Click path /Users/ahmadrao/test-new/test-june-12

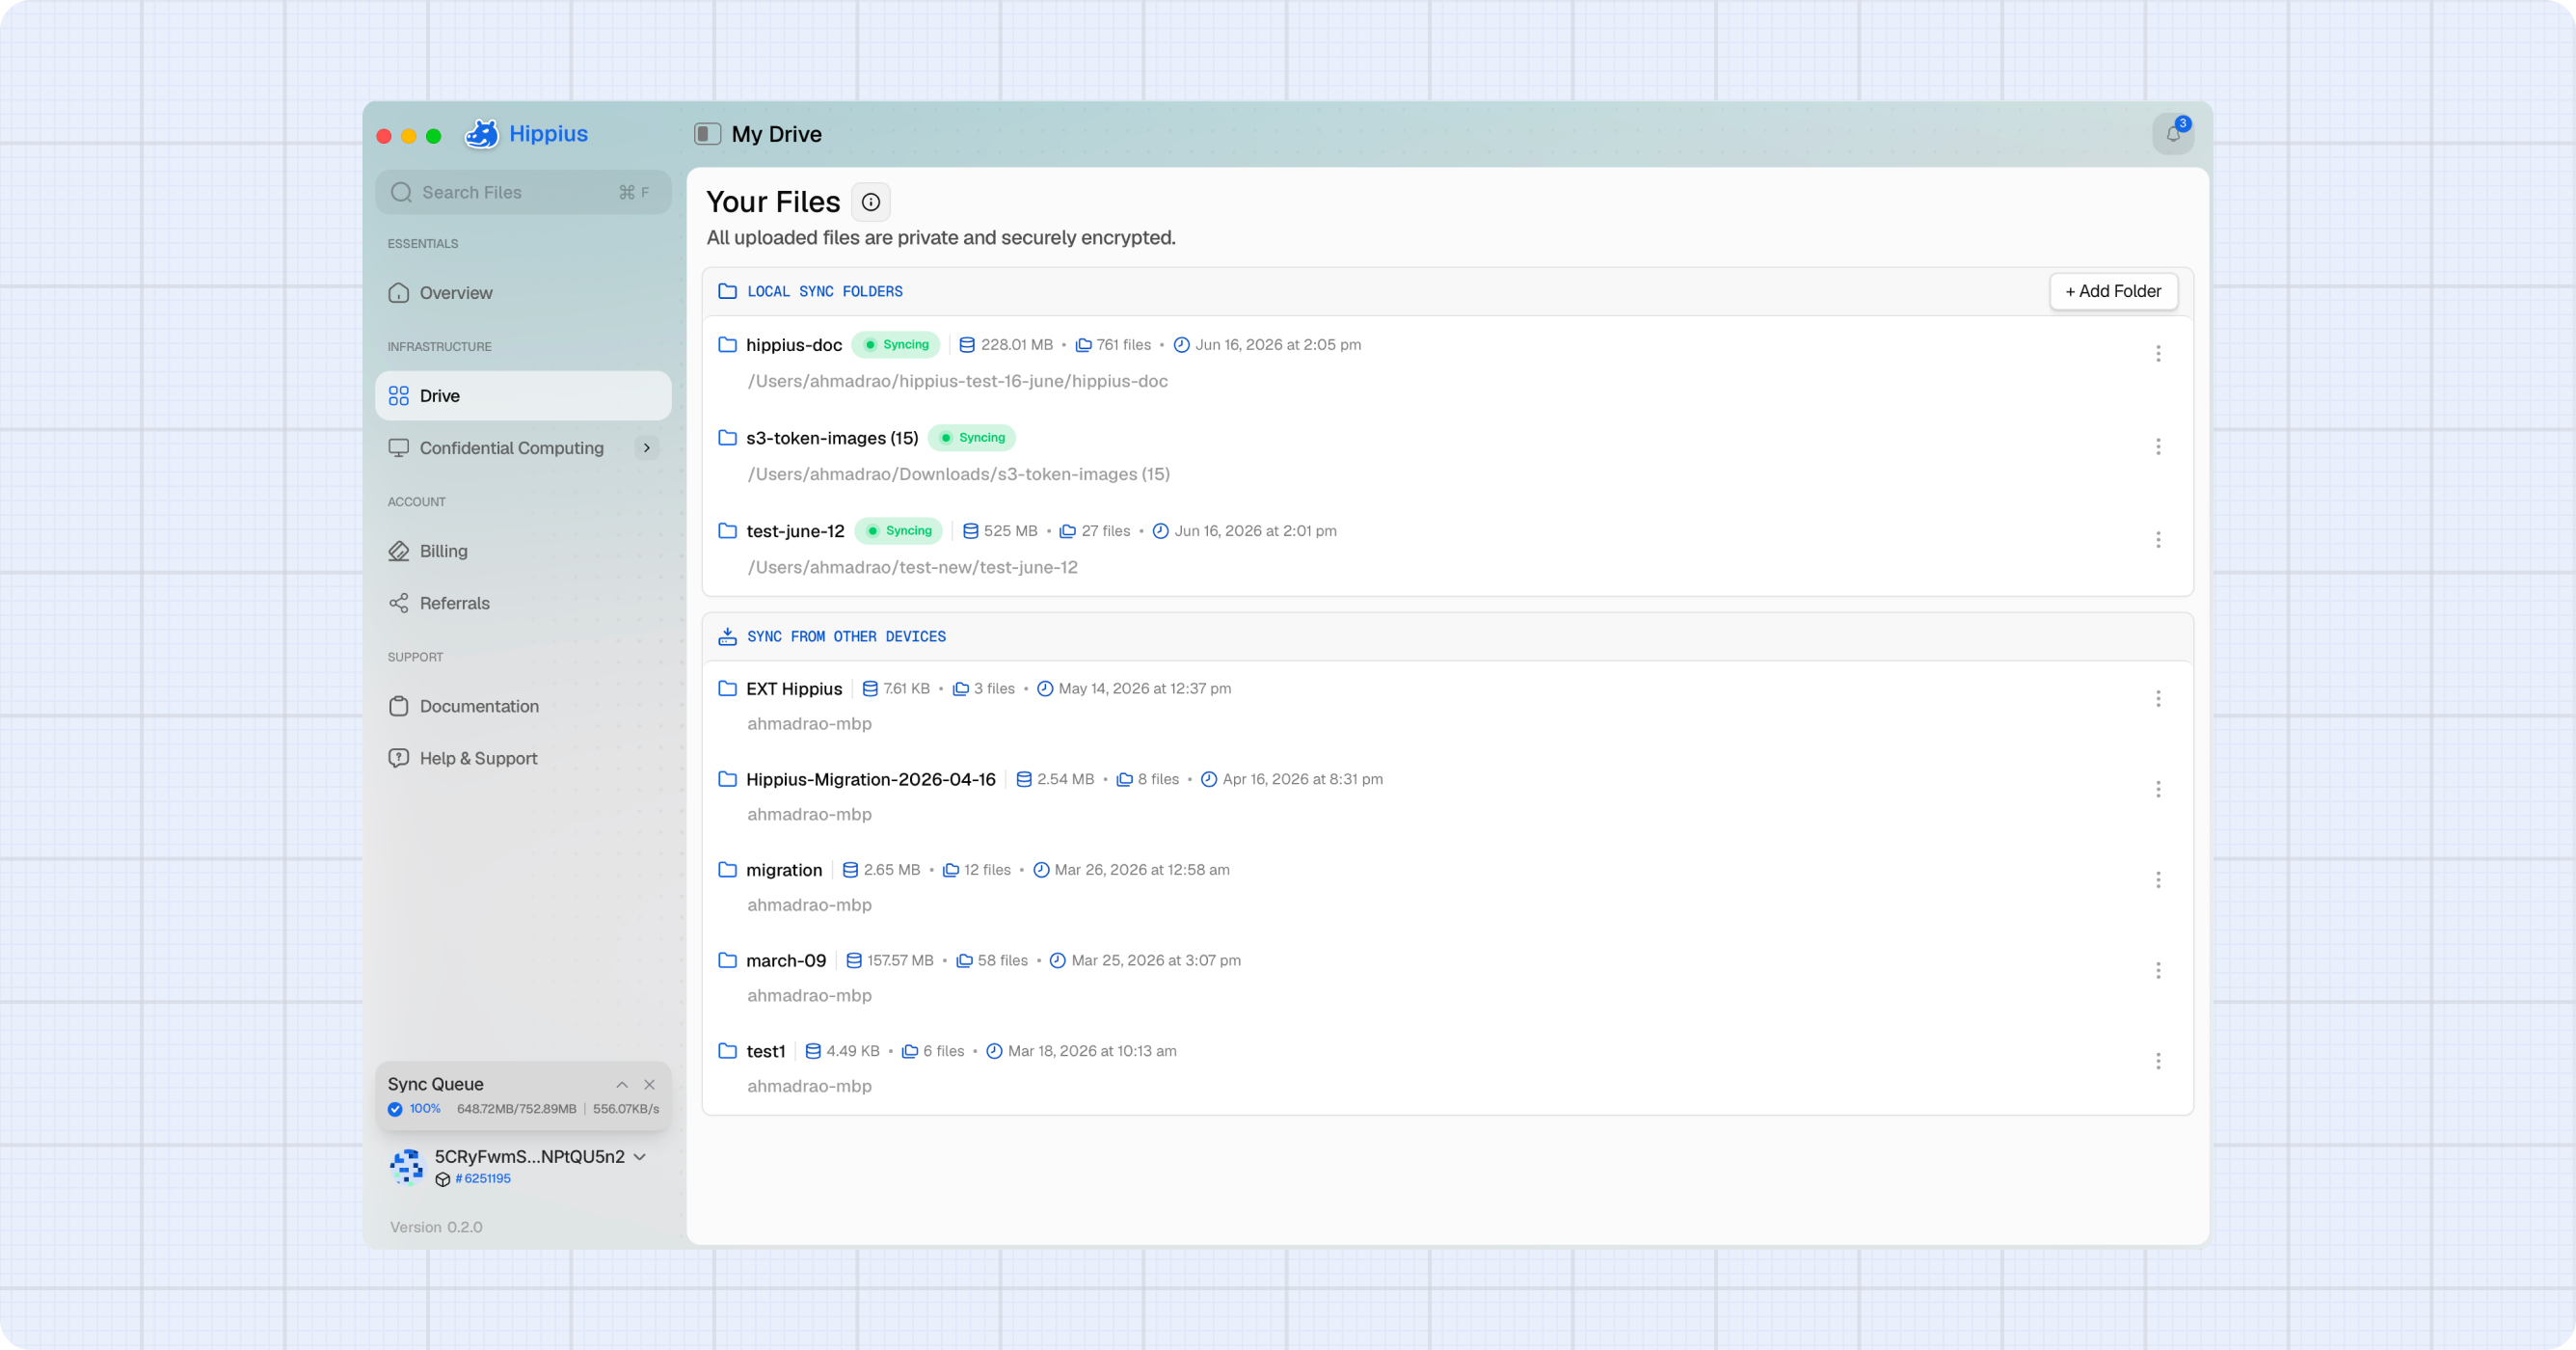coord(912,568)
